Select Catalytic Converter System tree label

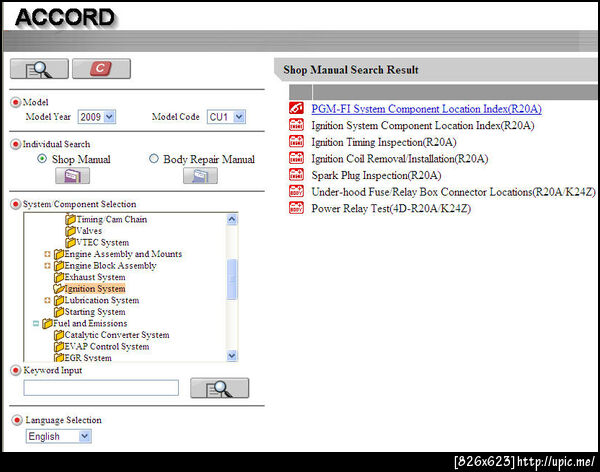click(x=117, y=335)
